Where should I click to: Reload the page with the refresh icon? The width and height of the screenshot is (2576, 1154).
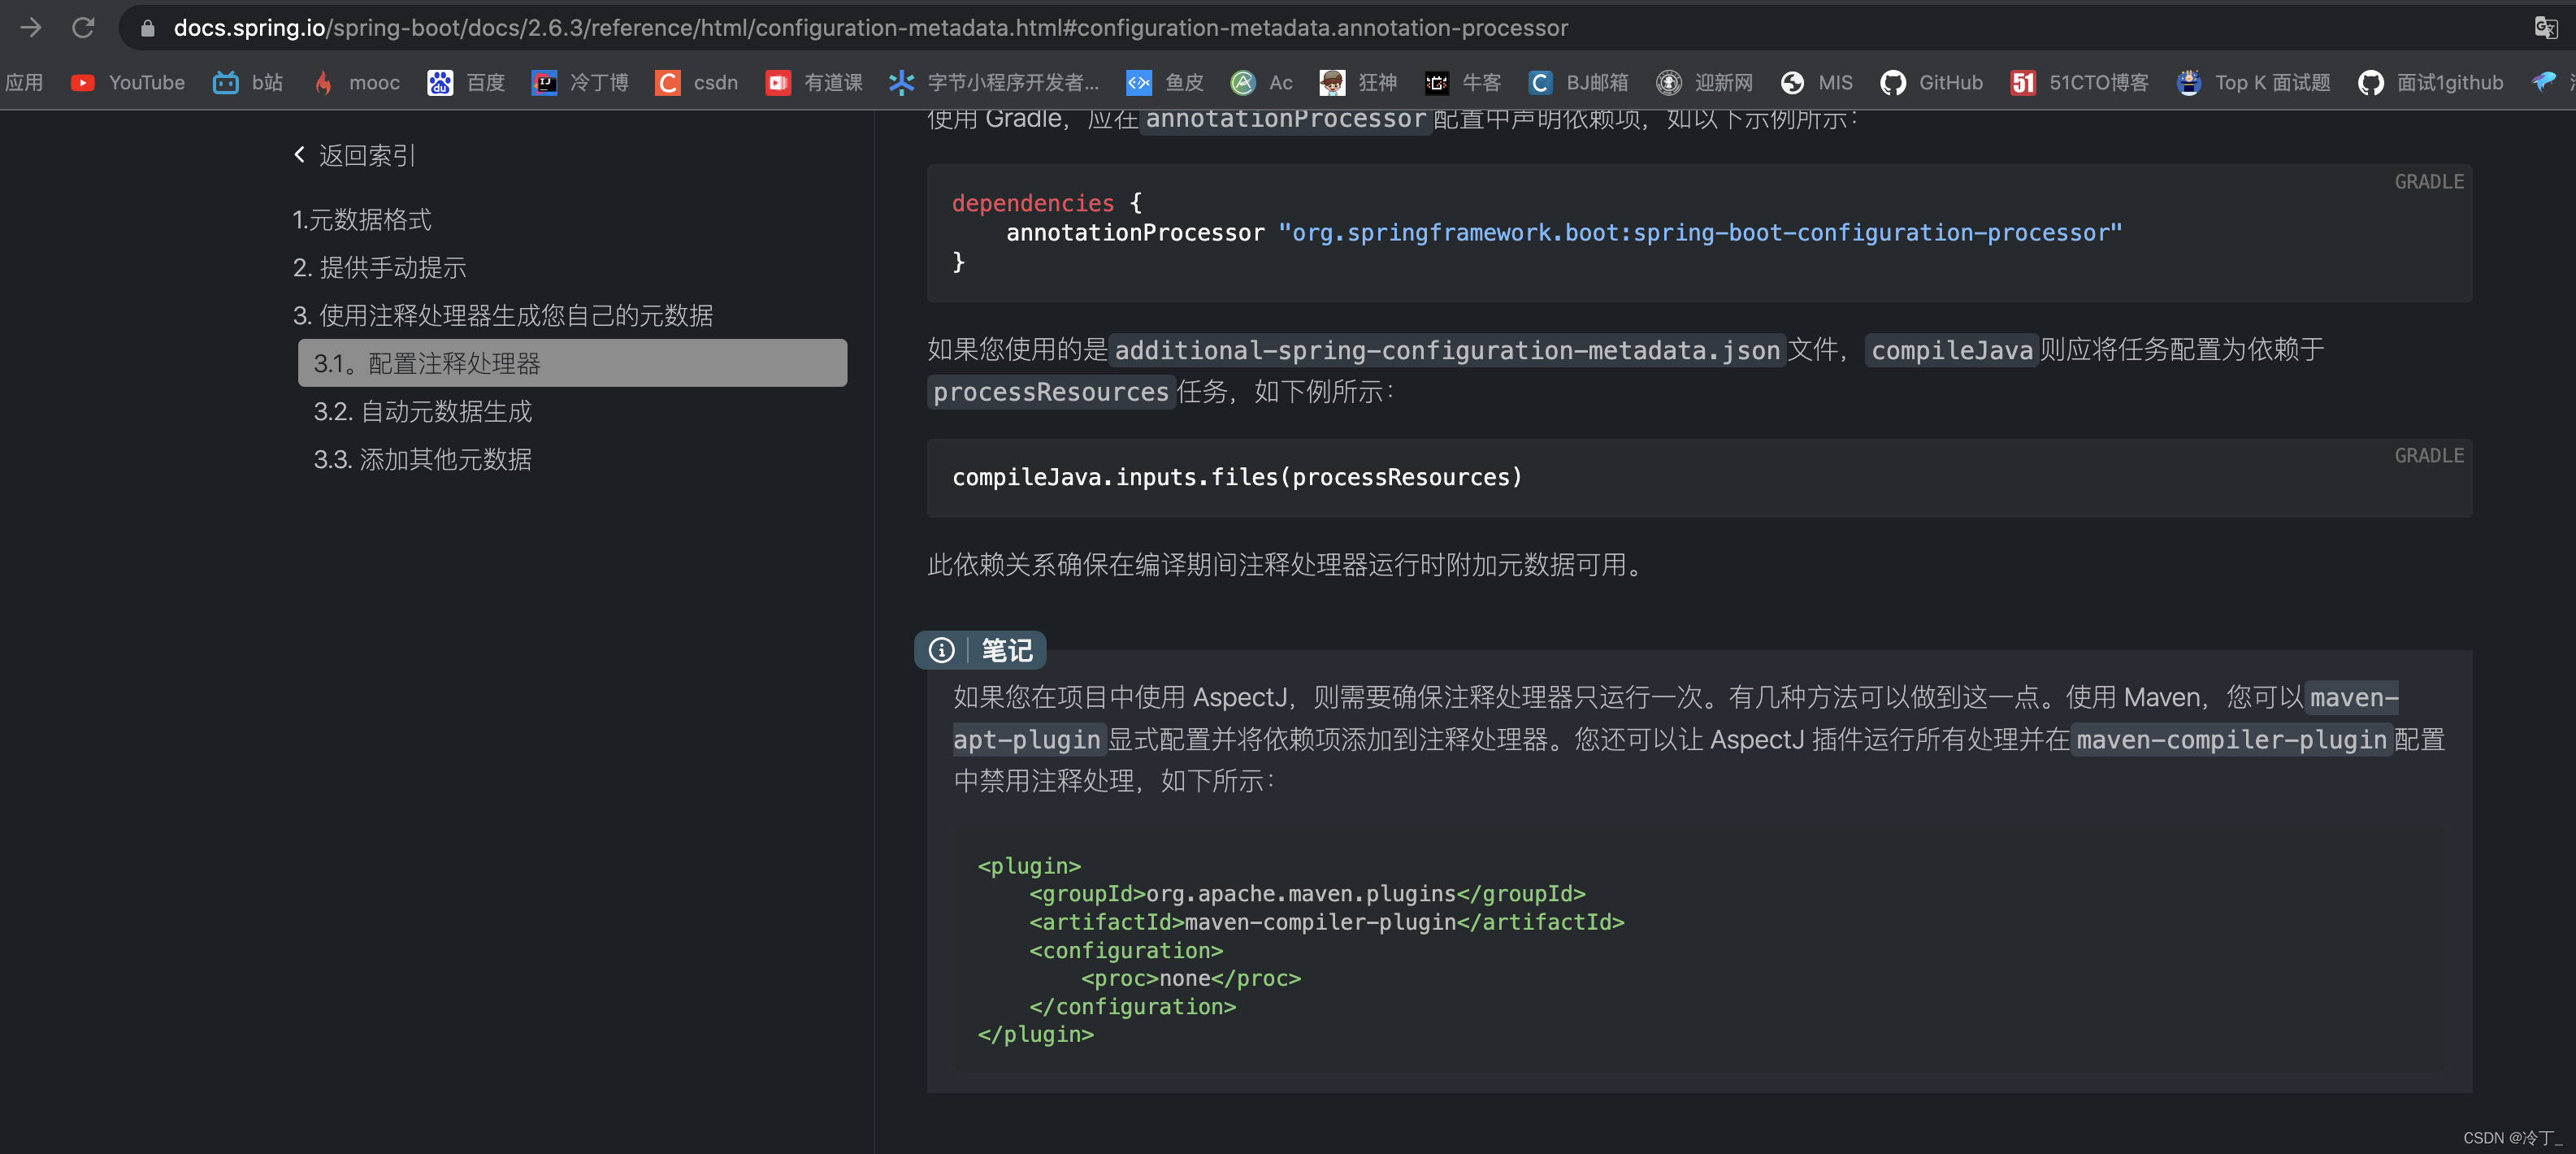(x=83, y=27)
